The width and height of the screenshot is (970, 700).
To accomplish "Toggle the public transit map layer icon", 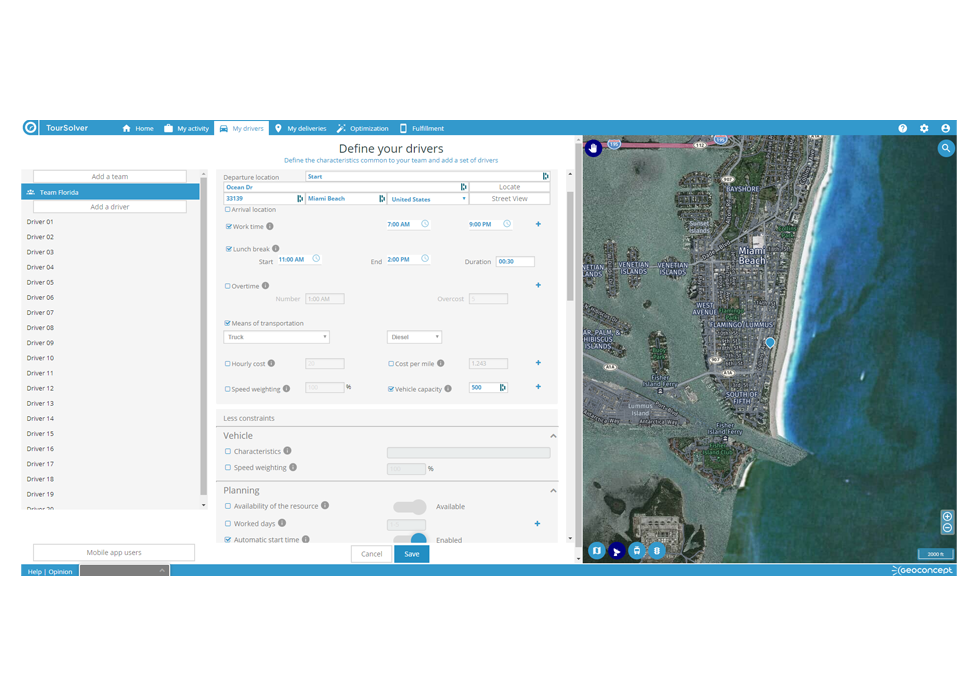I will [x=637, y=550].
